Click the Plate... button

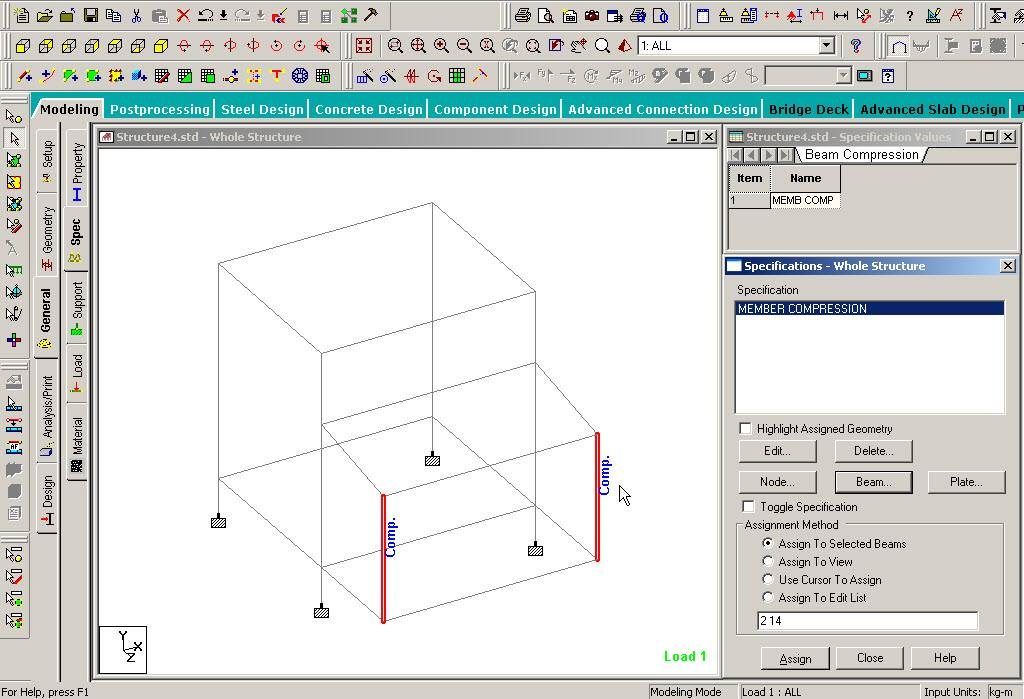966,482
